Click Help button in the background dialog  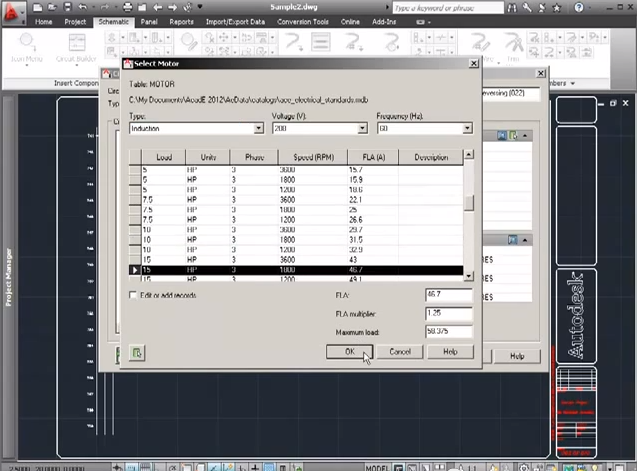point(517,356)
